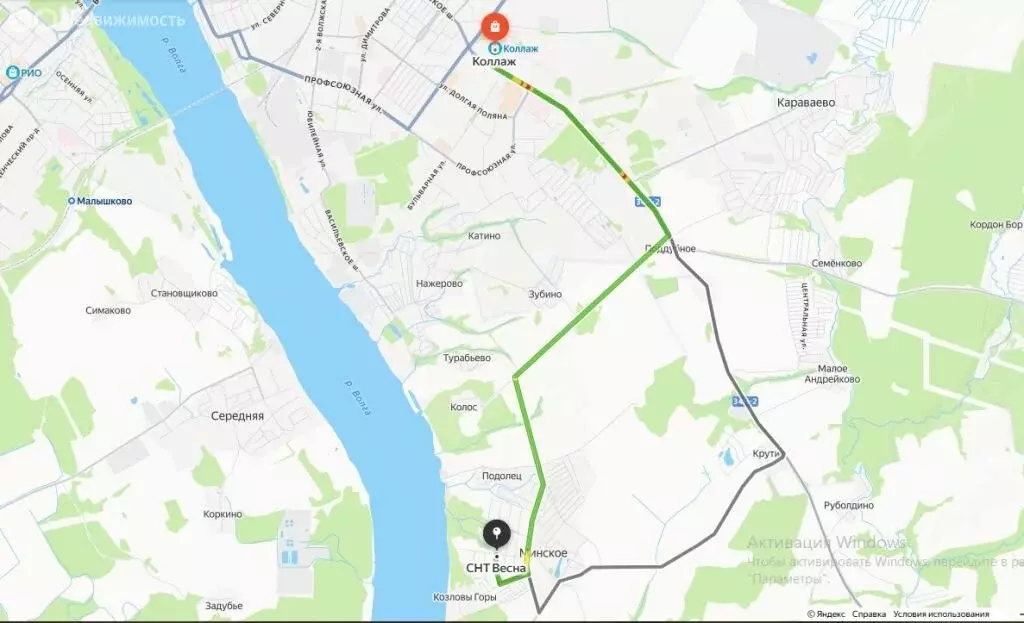
Task: Open the Яндекс copyright link
Action: (x=826, y=614)
